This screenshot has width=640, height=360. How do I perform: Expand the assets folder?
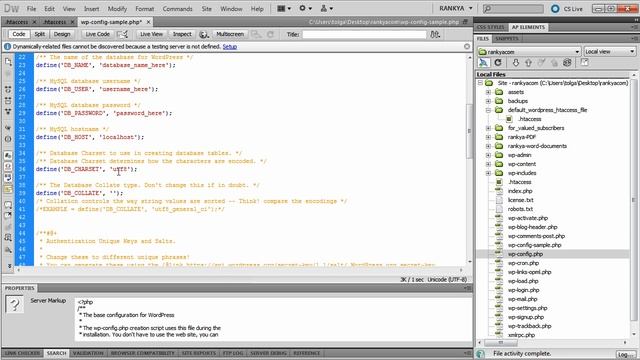tap(488, 92)
